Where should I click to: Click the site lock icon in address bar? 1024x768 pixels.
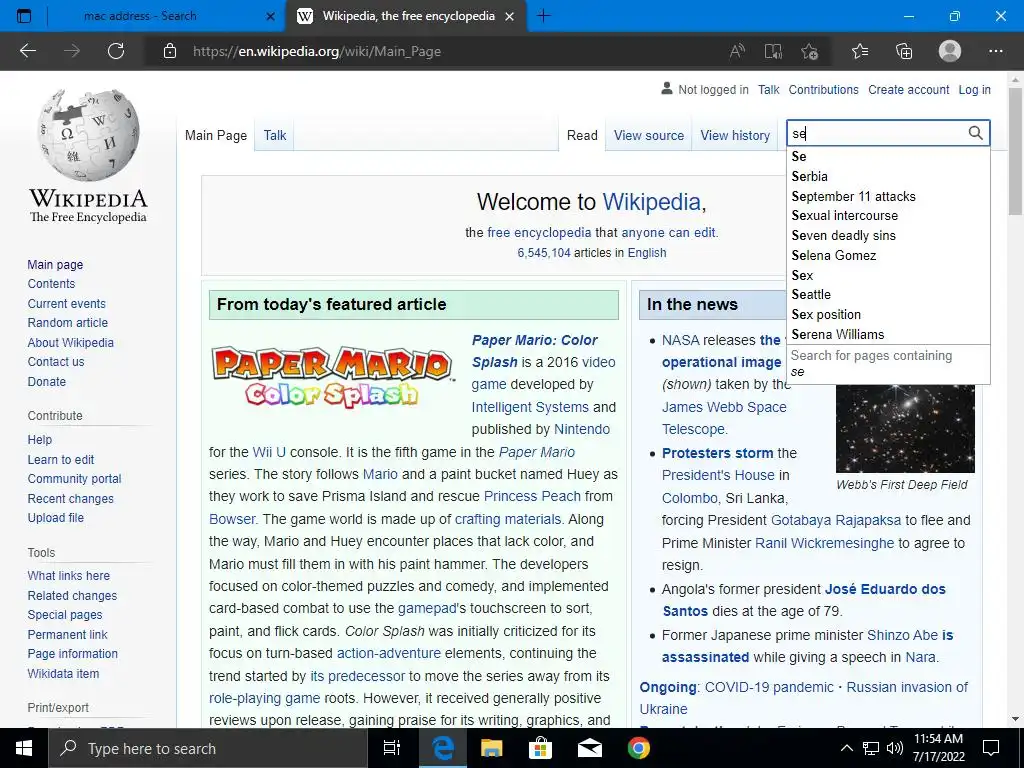coord(170,51)
